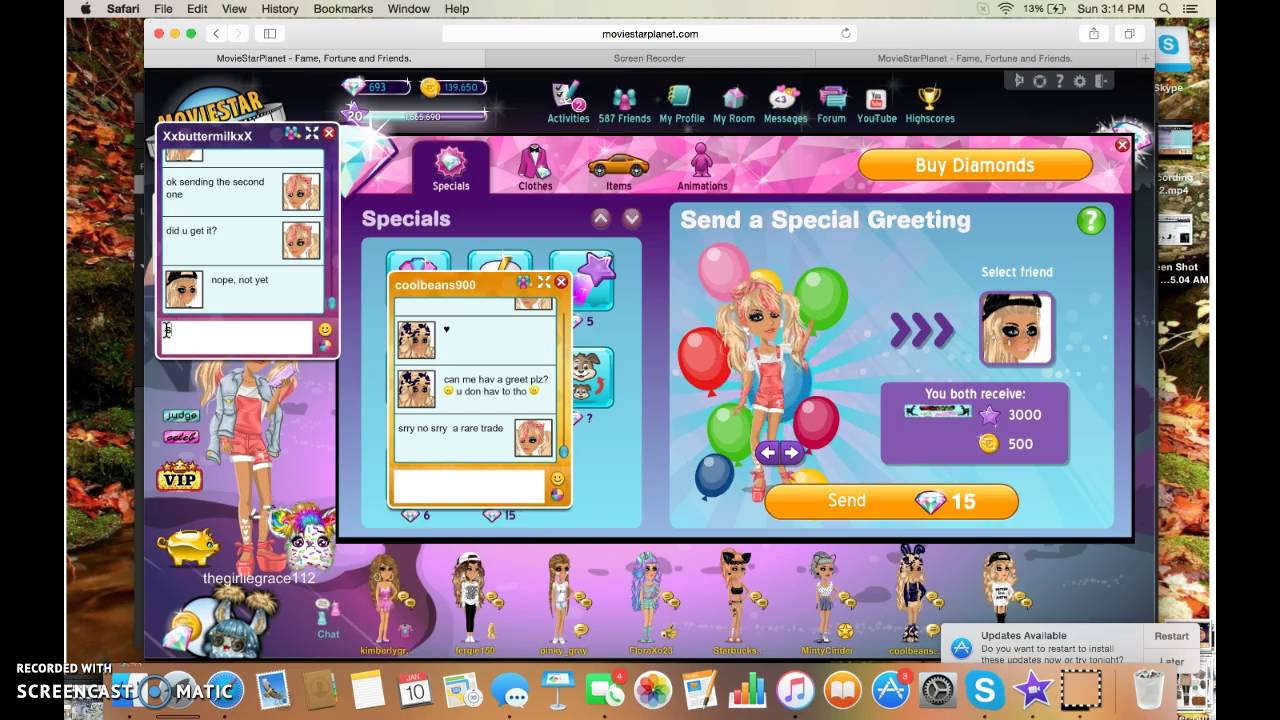
Task: Click the celeb badge
Action: (180, 436)
